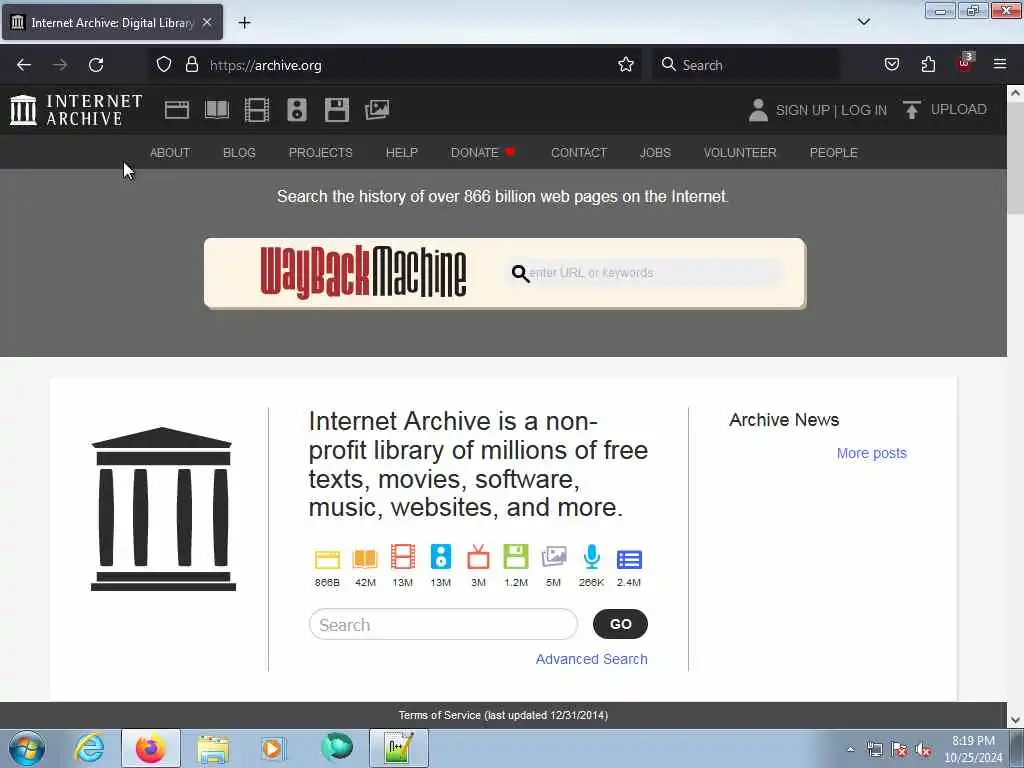
Task: Open the JOBS menu item
Action: (655, 153)
